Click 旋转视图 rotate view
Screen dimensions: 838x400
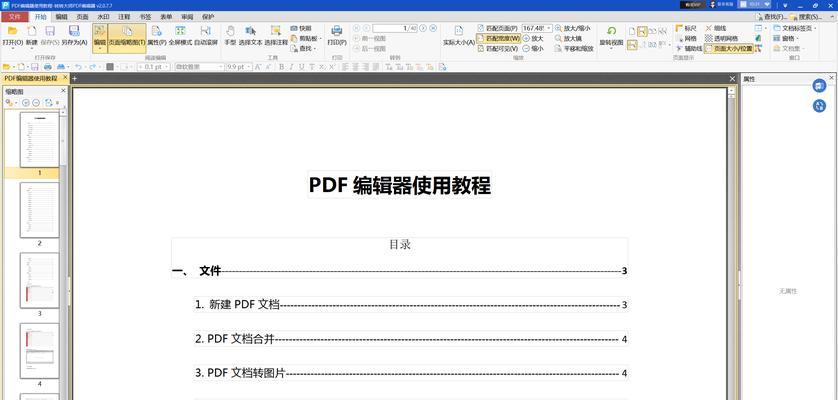click(x=611, y=35)
